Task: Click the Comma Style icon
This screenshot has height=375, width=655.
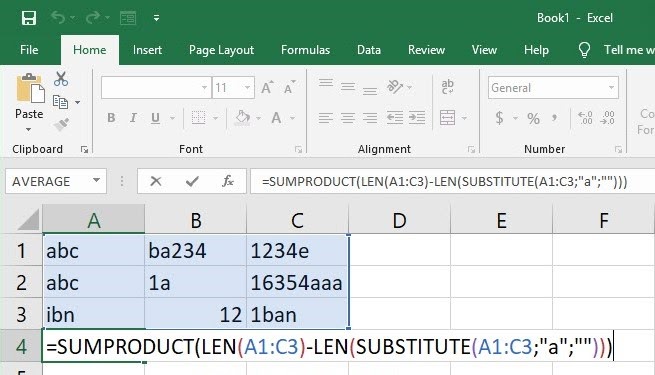Action: [x=554, y=118]
